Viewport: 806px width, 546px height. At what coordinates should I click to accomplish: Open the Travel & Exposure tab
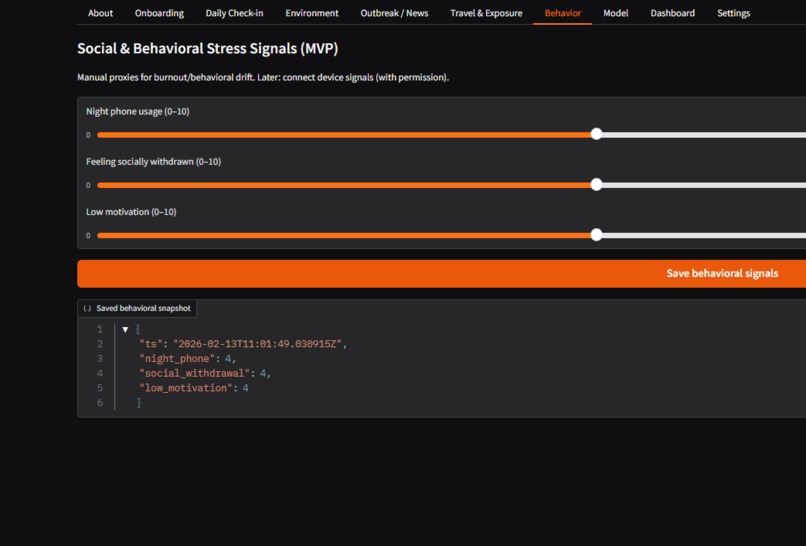click(486, 13)
